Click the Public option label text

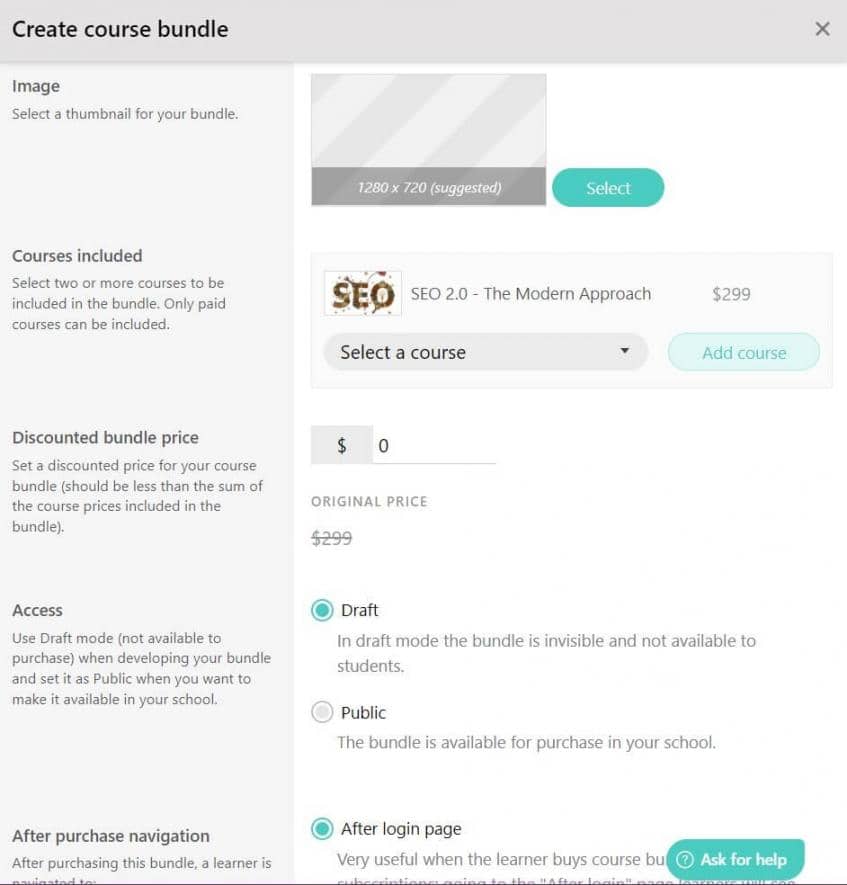pyautogui.click(x=363, y=713)
